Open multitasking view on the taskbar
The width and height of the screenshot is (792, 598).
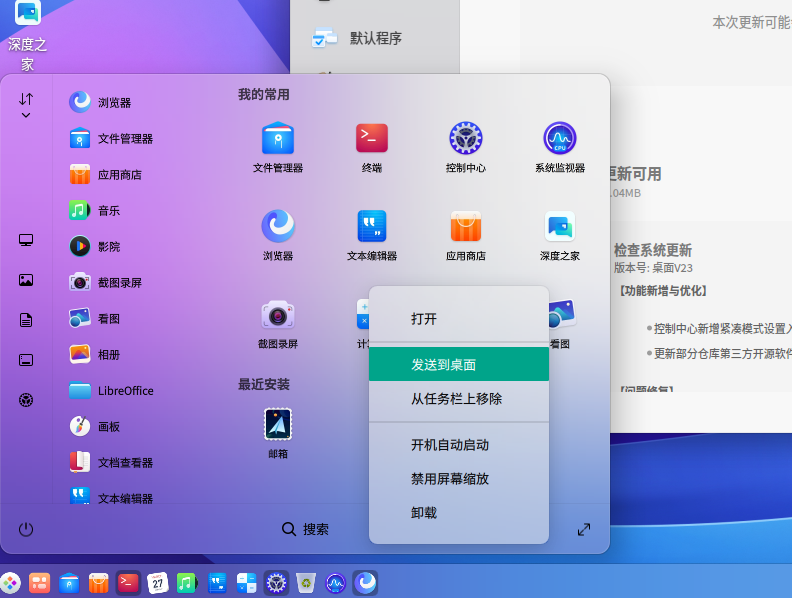pos(39,583)
